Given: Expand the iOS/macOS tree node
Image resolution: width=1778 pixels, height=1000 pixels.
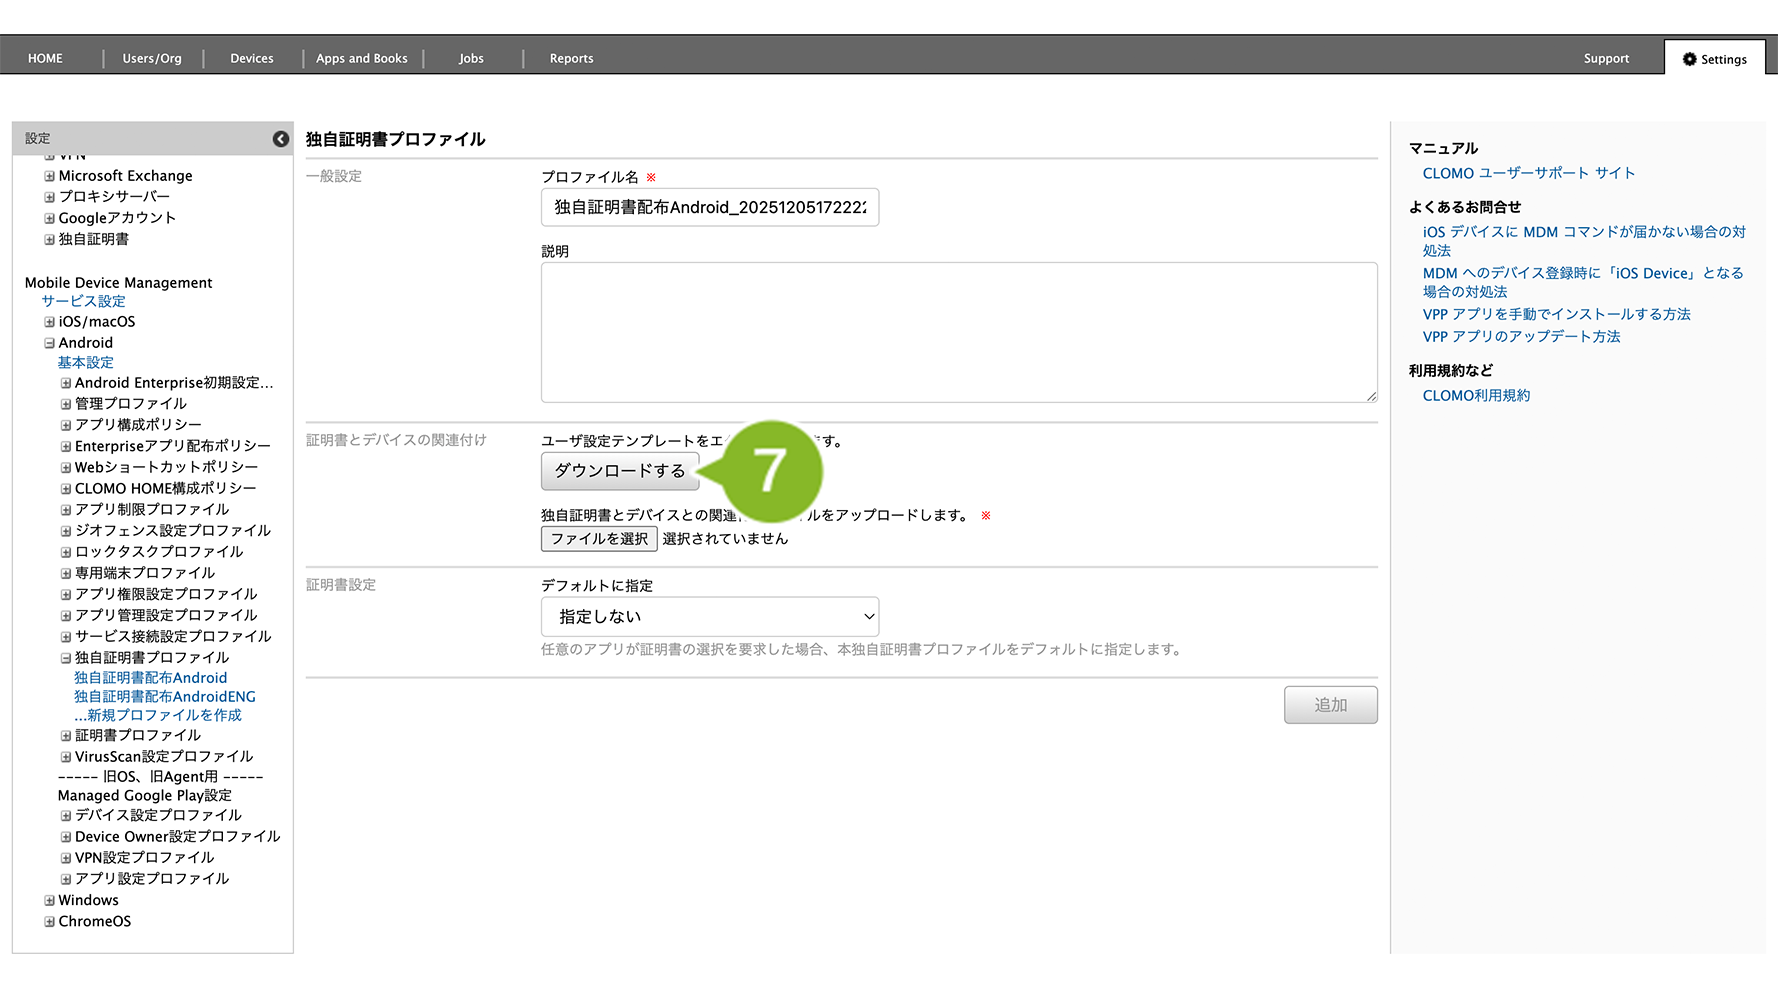Looking at the screenshot, I should click(x=49, y=322).
